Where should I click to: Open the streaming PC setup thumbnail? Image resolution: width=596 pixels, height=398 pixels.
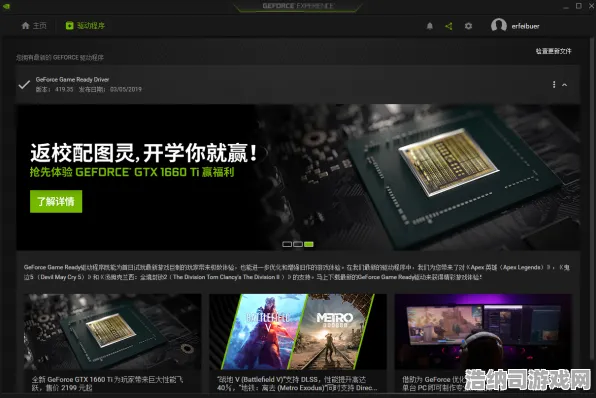483,331
